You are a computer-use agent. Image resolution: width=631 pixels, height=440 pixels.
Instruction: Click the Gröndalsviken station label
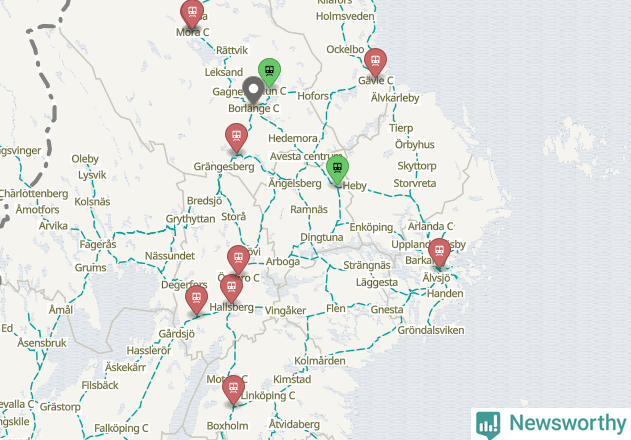pos(431,330)
